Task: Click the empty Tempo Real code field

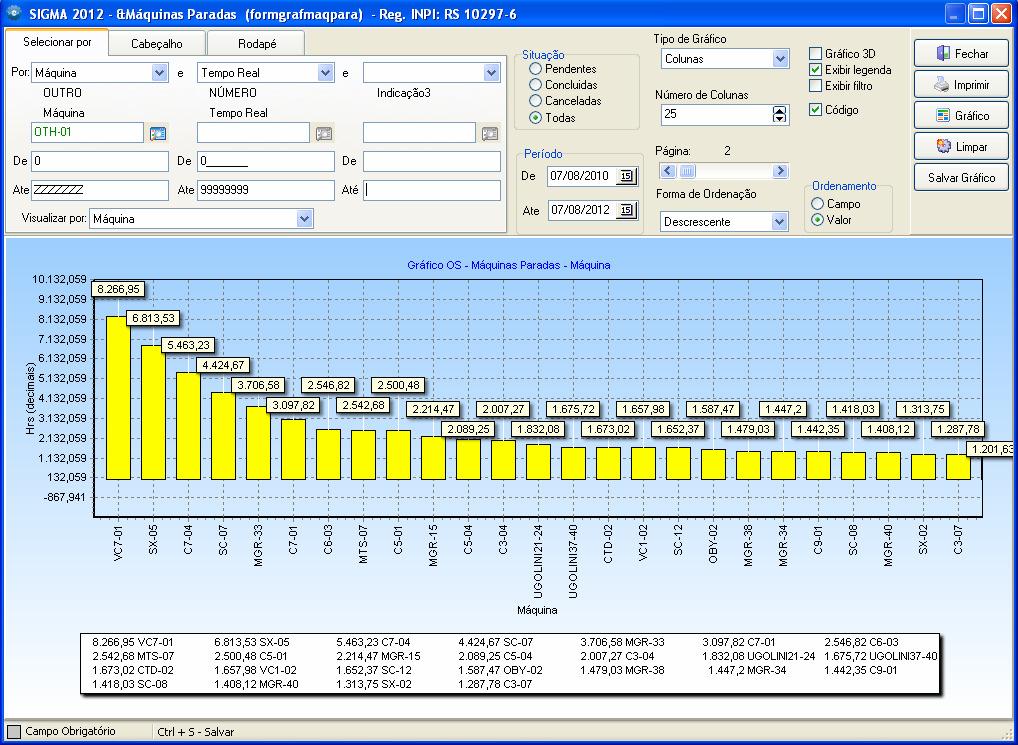Action: coord(253,132)
